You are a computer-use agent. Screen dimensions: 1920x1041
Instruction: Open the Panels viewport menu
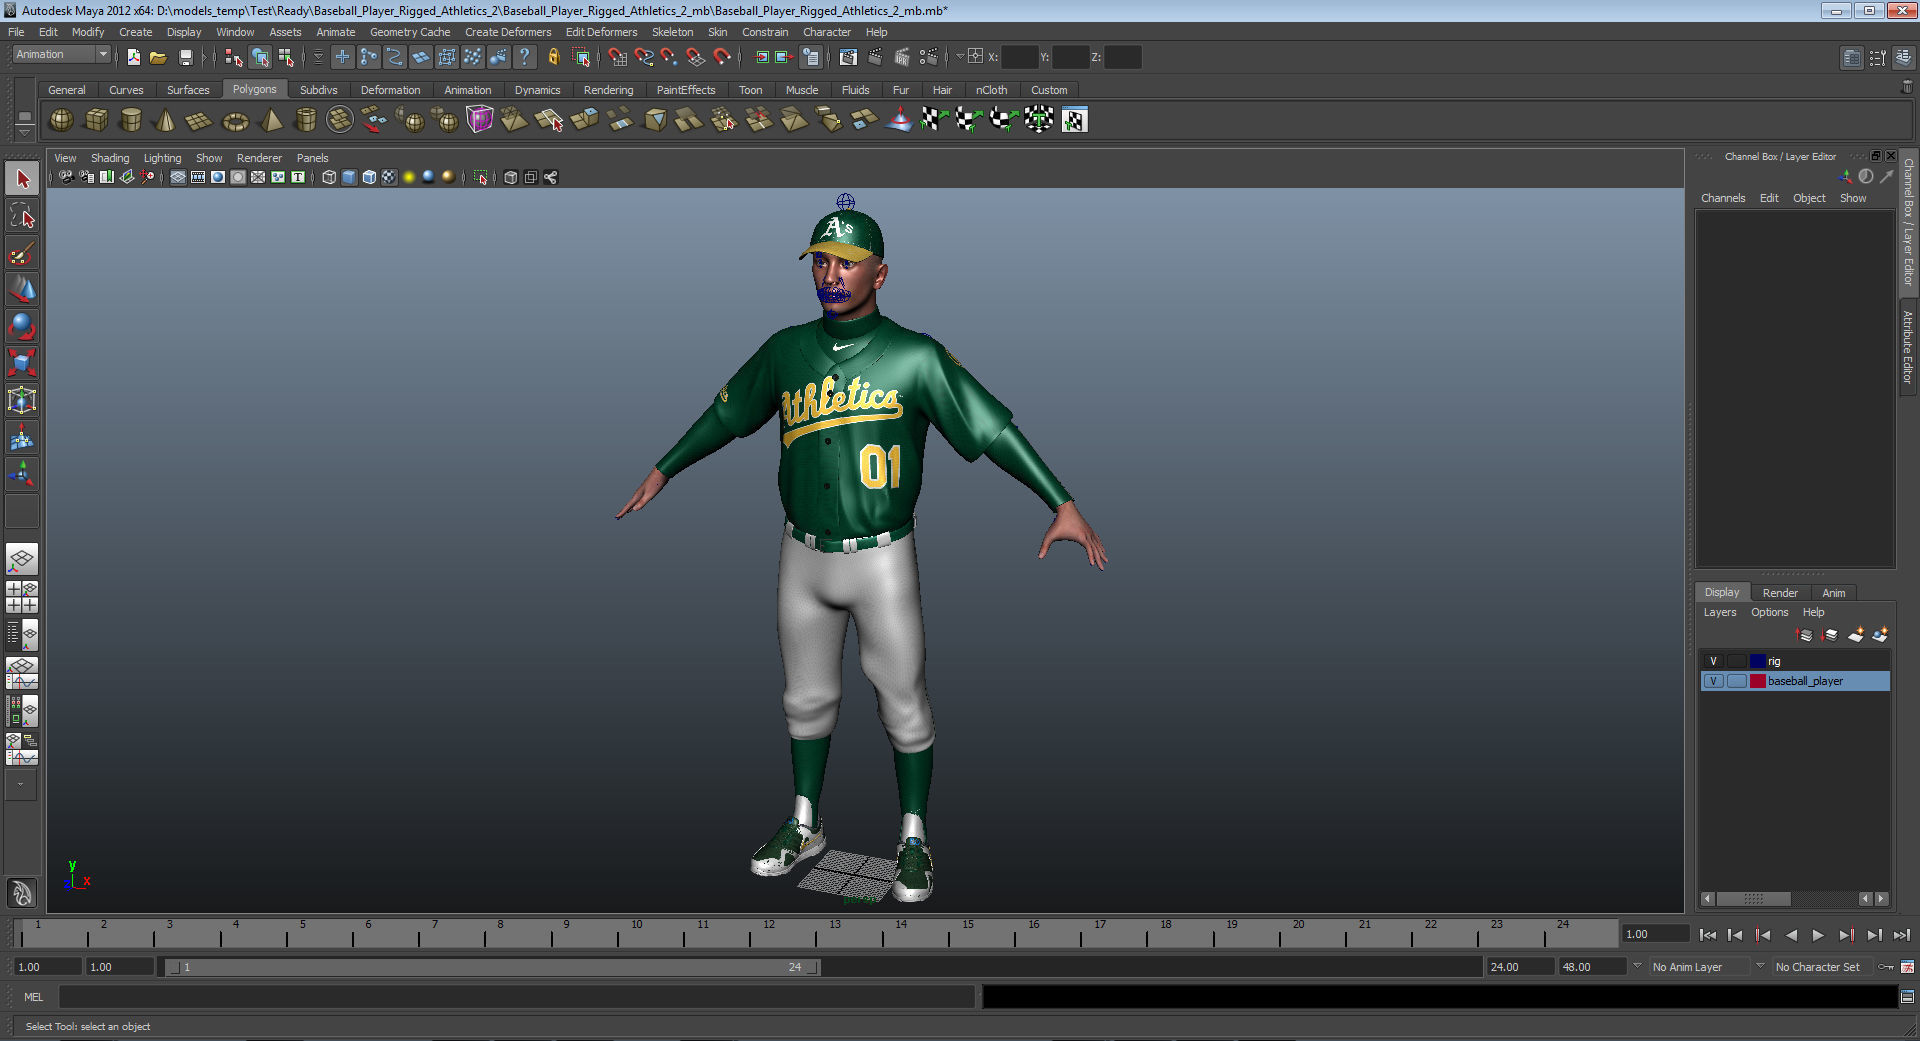(312, 158)
